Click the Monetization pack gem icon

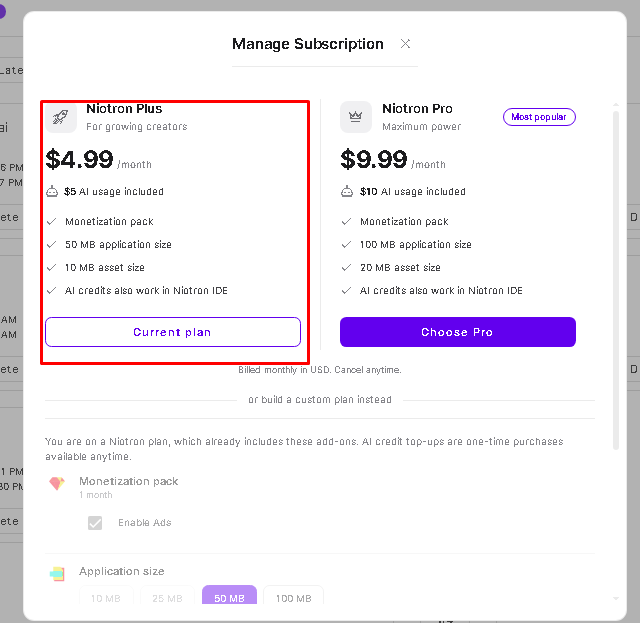[x=57, y=483]
